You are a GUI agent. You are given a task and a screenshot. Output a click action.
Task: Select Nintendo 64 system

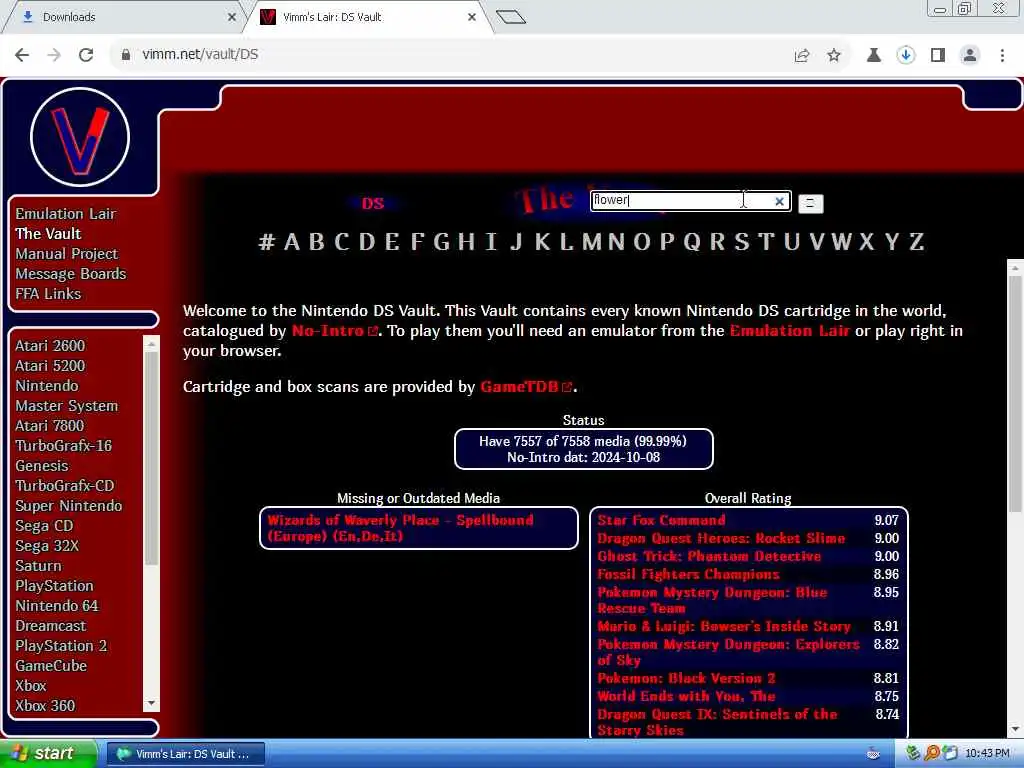pyautogui.click(x=57, y=605)
